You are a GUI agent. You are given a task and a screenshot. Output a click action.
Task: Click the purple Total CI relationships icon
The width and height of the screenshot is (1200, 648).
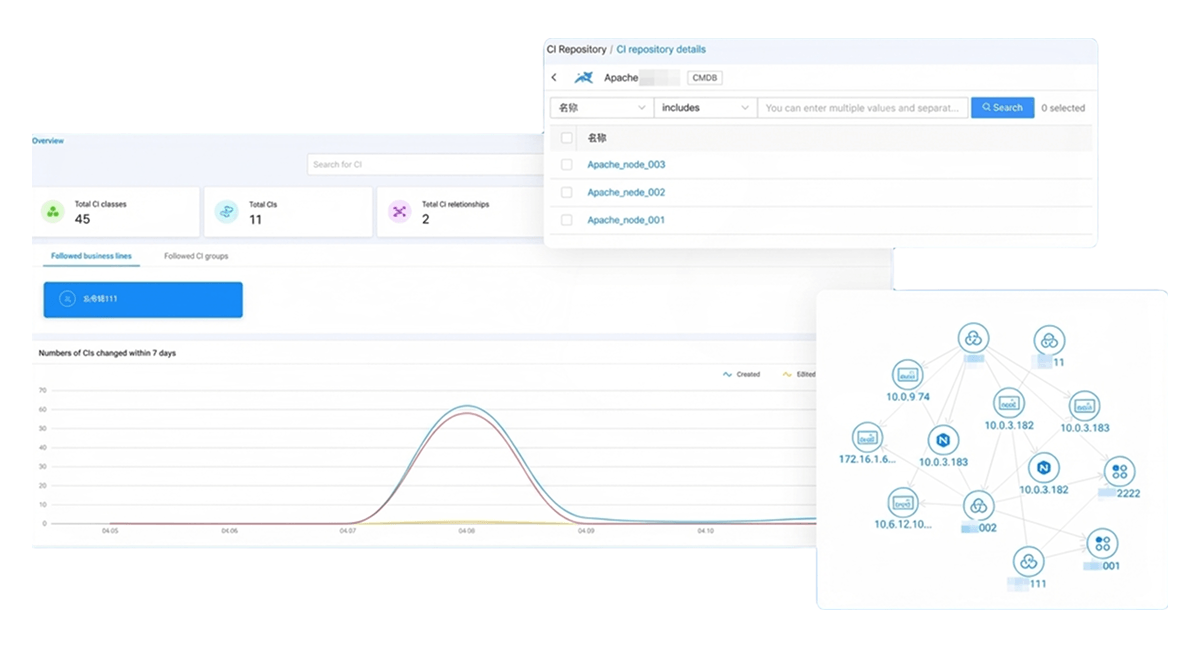coord(399,211)
